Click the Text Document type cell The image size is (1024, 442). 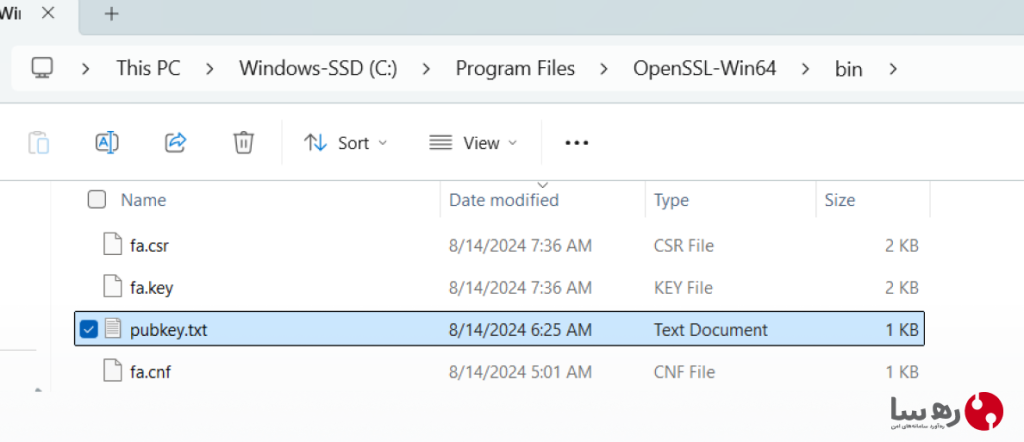711,330
